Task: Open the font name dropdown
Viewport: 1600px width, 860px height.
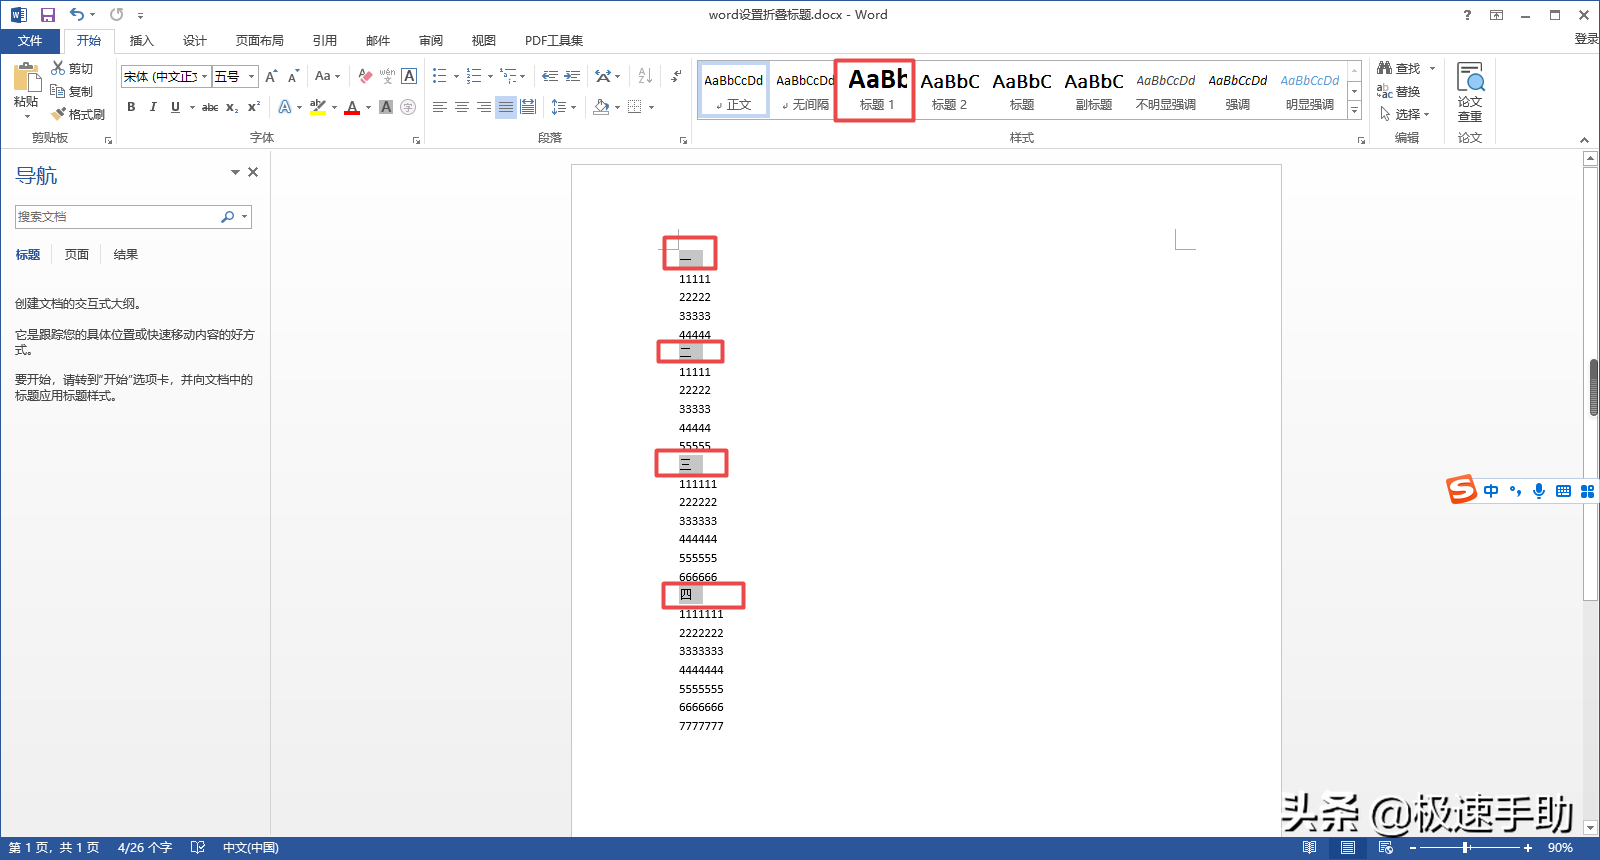Action: [x=205, y=77]
